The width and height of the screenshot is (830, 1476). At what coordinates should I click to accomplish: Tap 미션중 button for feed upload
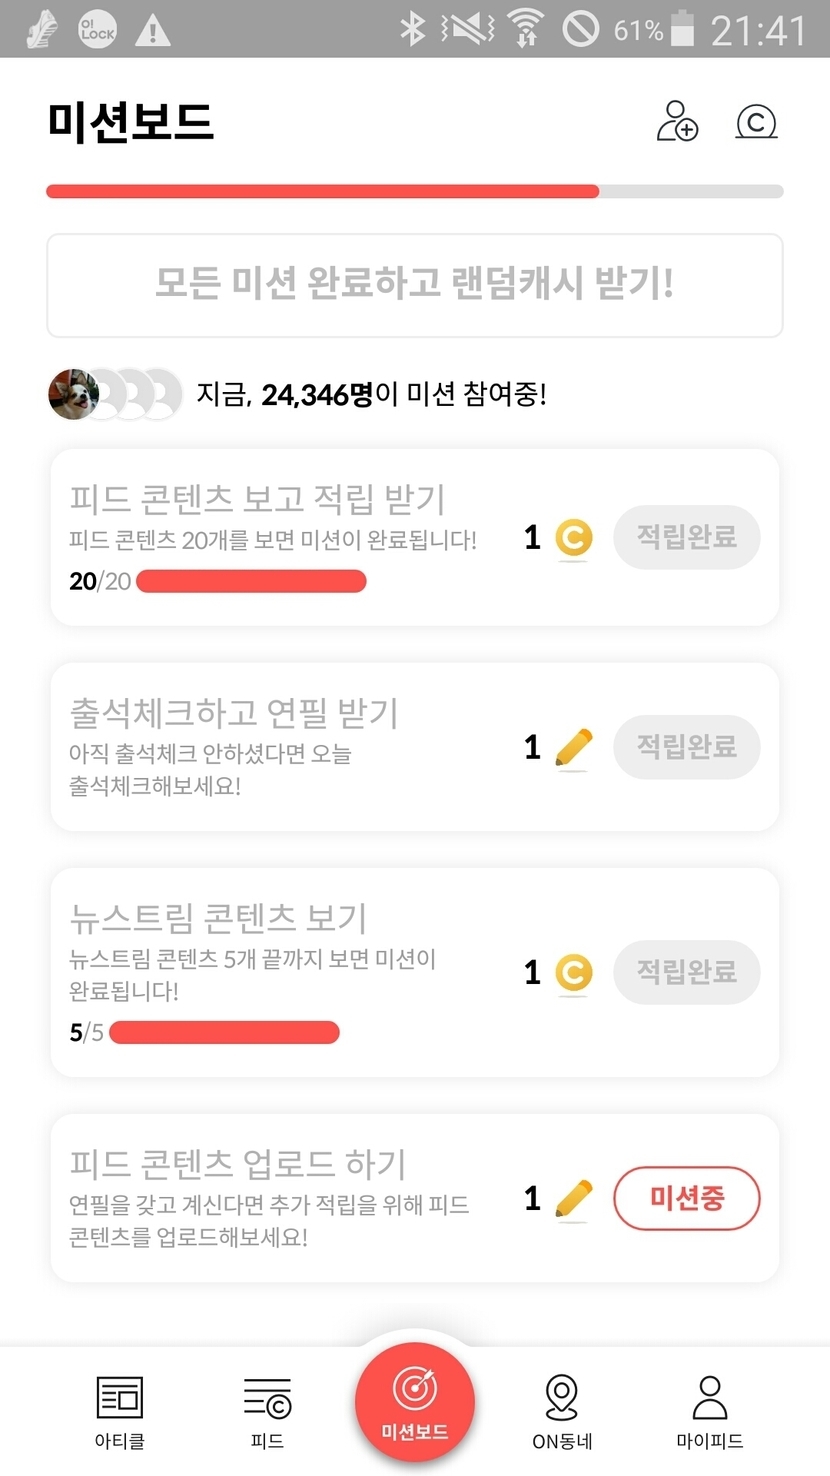click(686, 1198)
